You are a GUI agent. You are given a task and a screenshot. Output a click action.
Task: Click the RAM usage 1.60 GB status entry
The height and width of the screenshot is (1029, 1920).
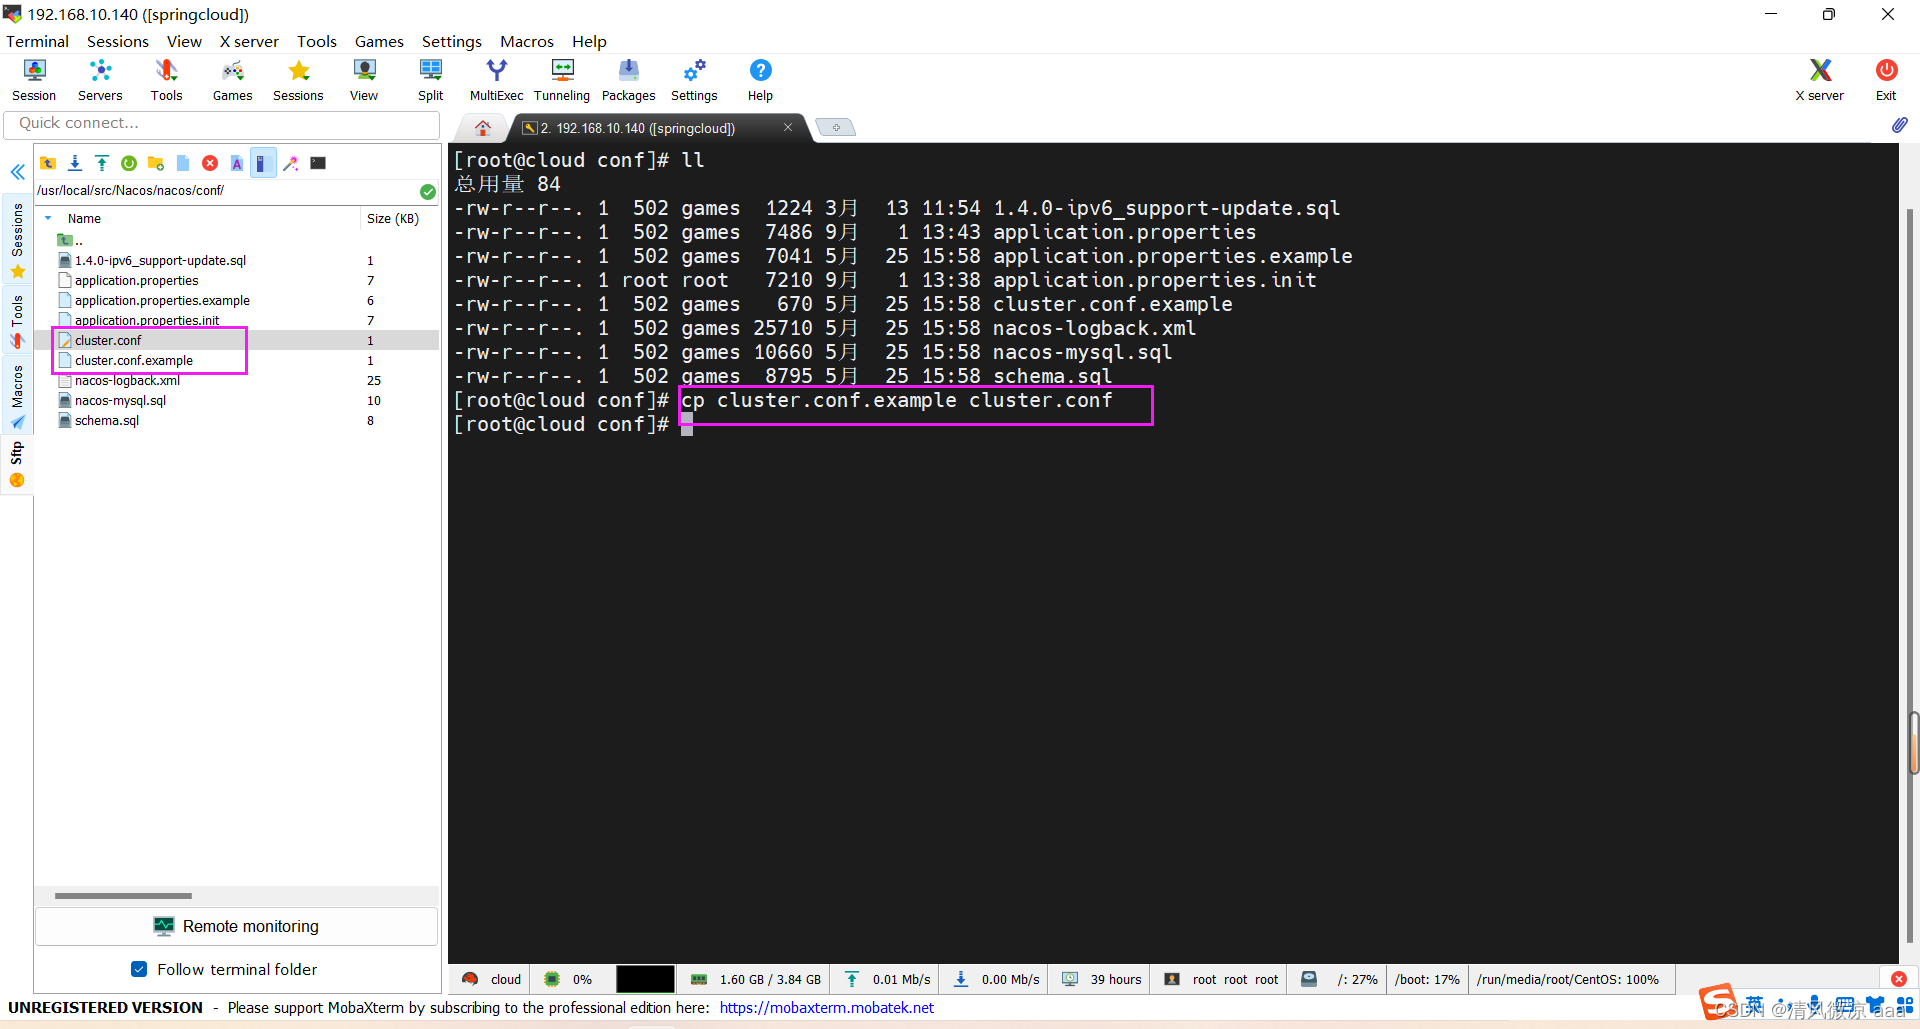click(757, 979)
